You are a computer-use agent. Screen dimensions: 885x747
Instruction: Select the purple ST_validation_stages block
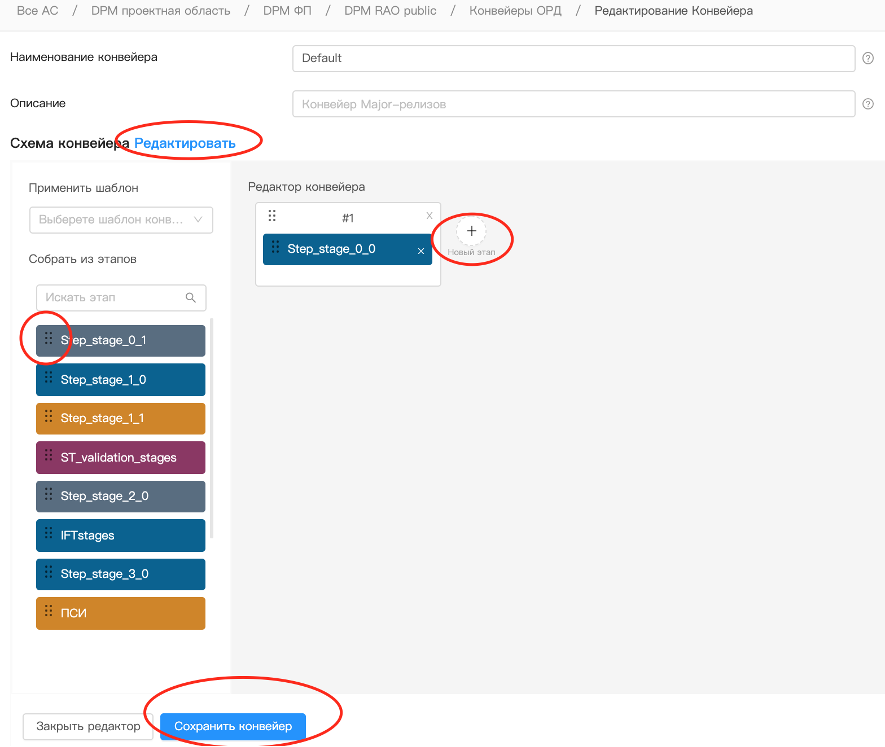(x=121, y=457)
